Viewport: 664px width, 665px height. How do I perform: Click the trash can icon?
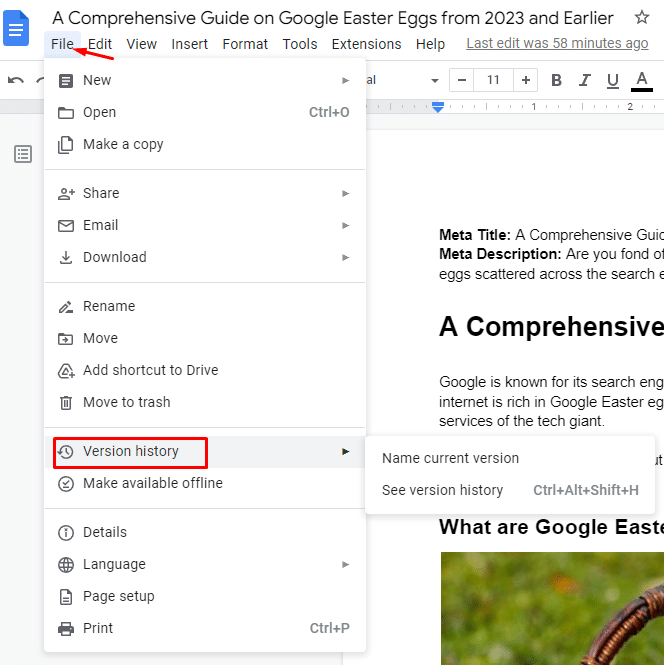point(66,402)
